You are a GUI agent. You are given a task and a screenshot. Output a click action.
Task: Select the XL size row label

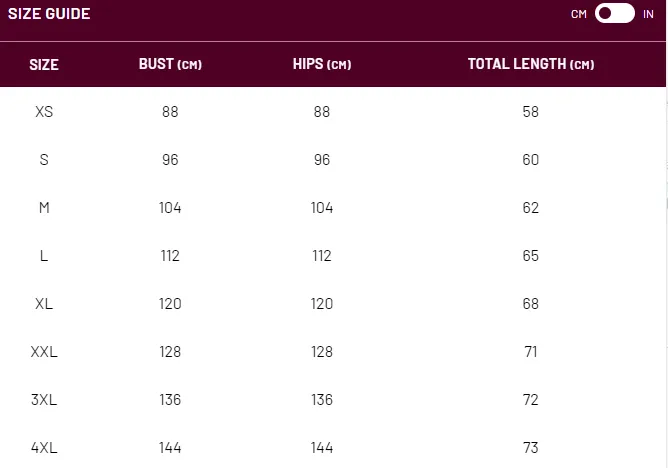point(44,304)
